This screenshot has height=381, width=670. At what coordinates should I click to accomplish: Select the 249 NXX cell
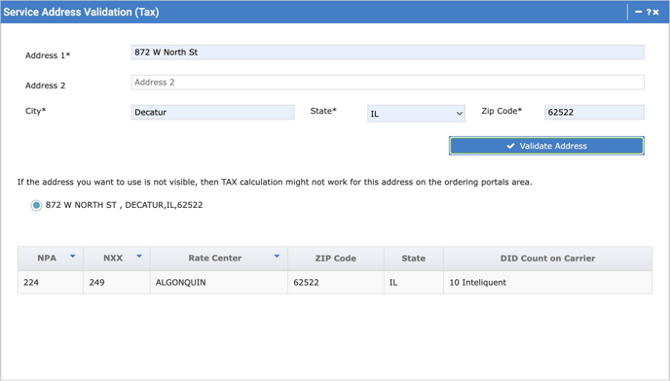click(117, 282)
